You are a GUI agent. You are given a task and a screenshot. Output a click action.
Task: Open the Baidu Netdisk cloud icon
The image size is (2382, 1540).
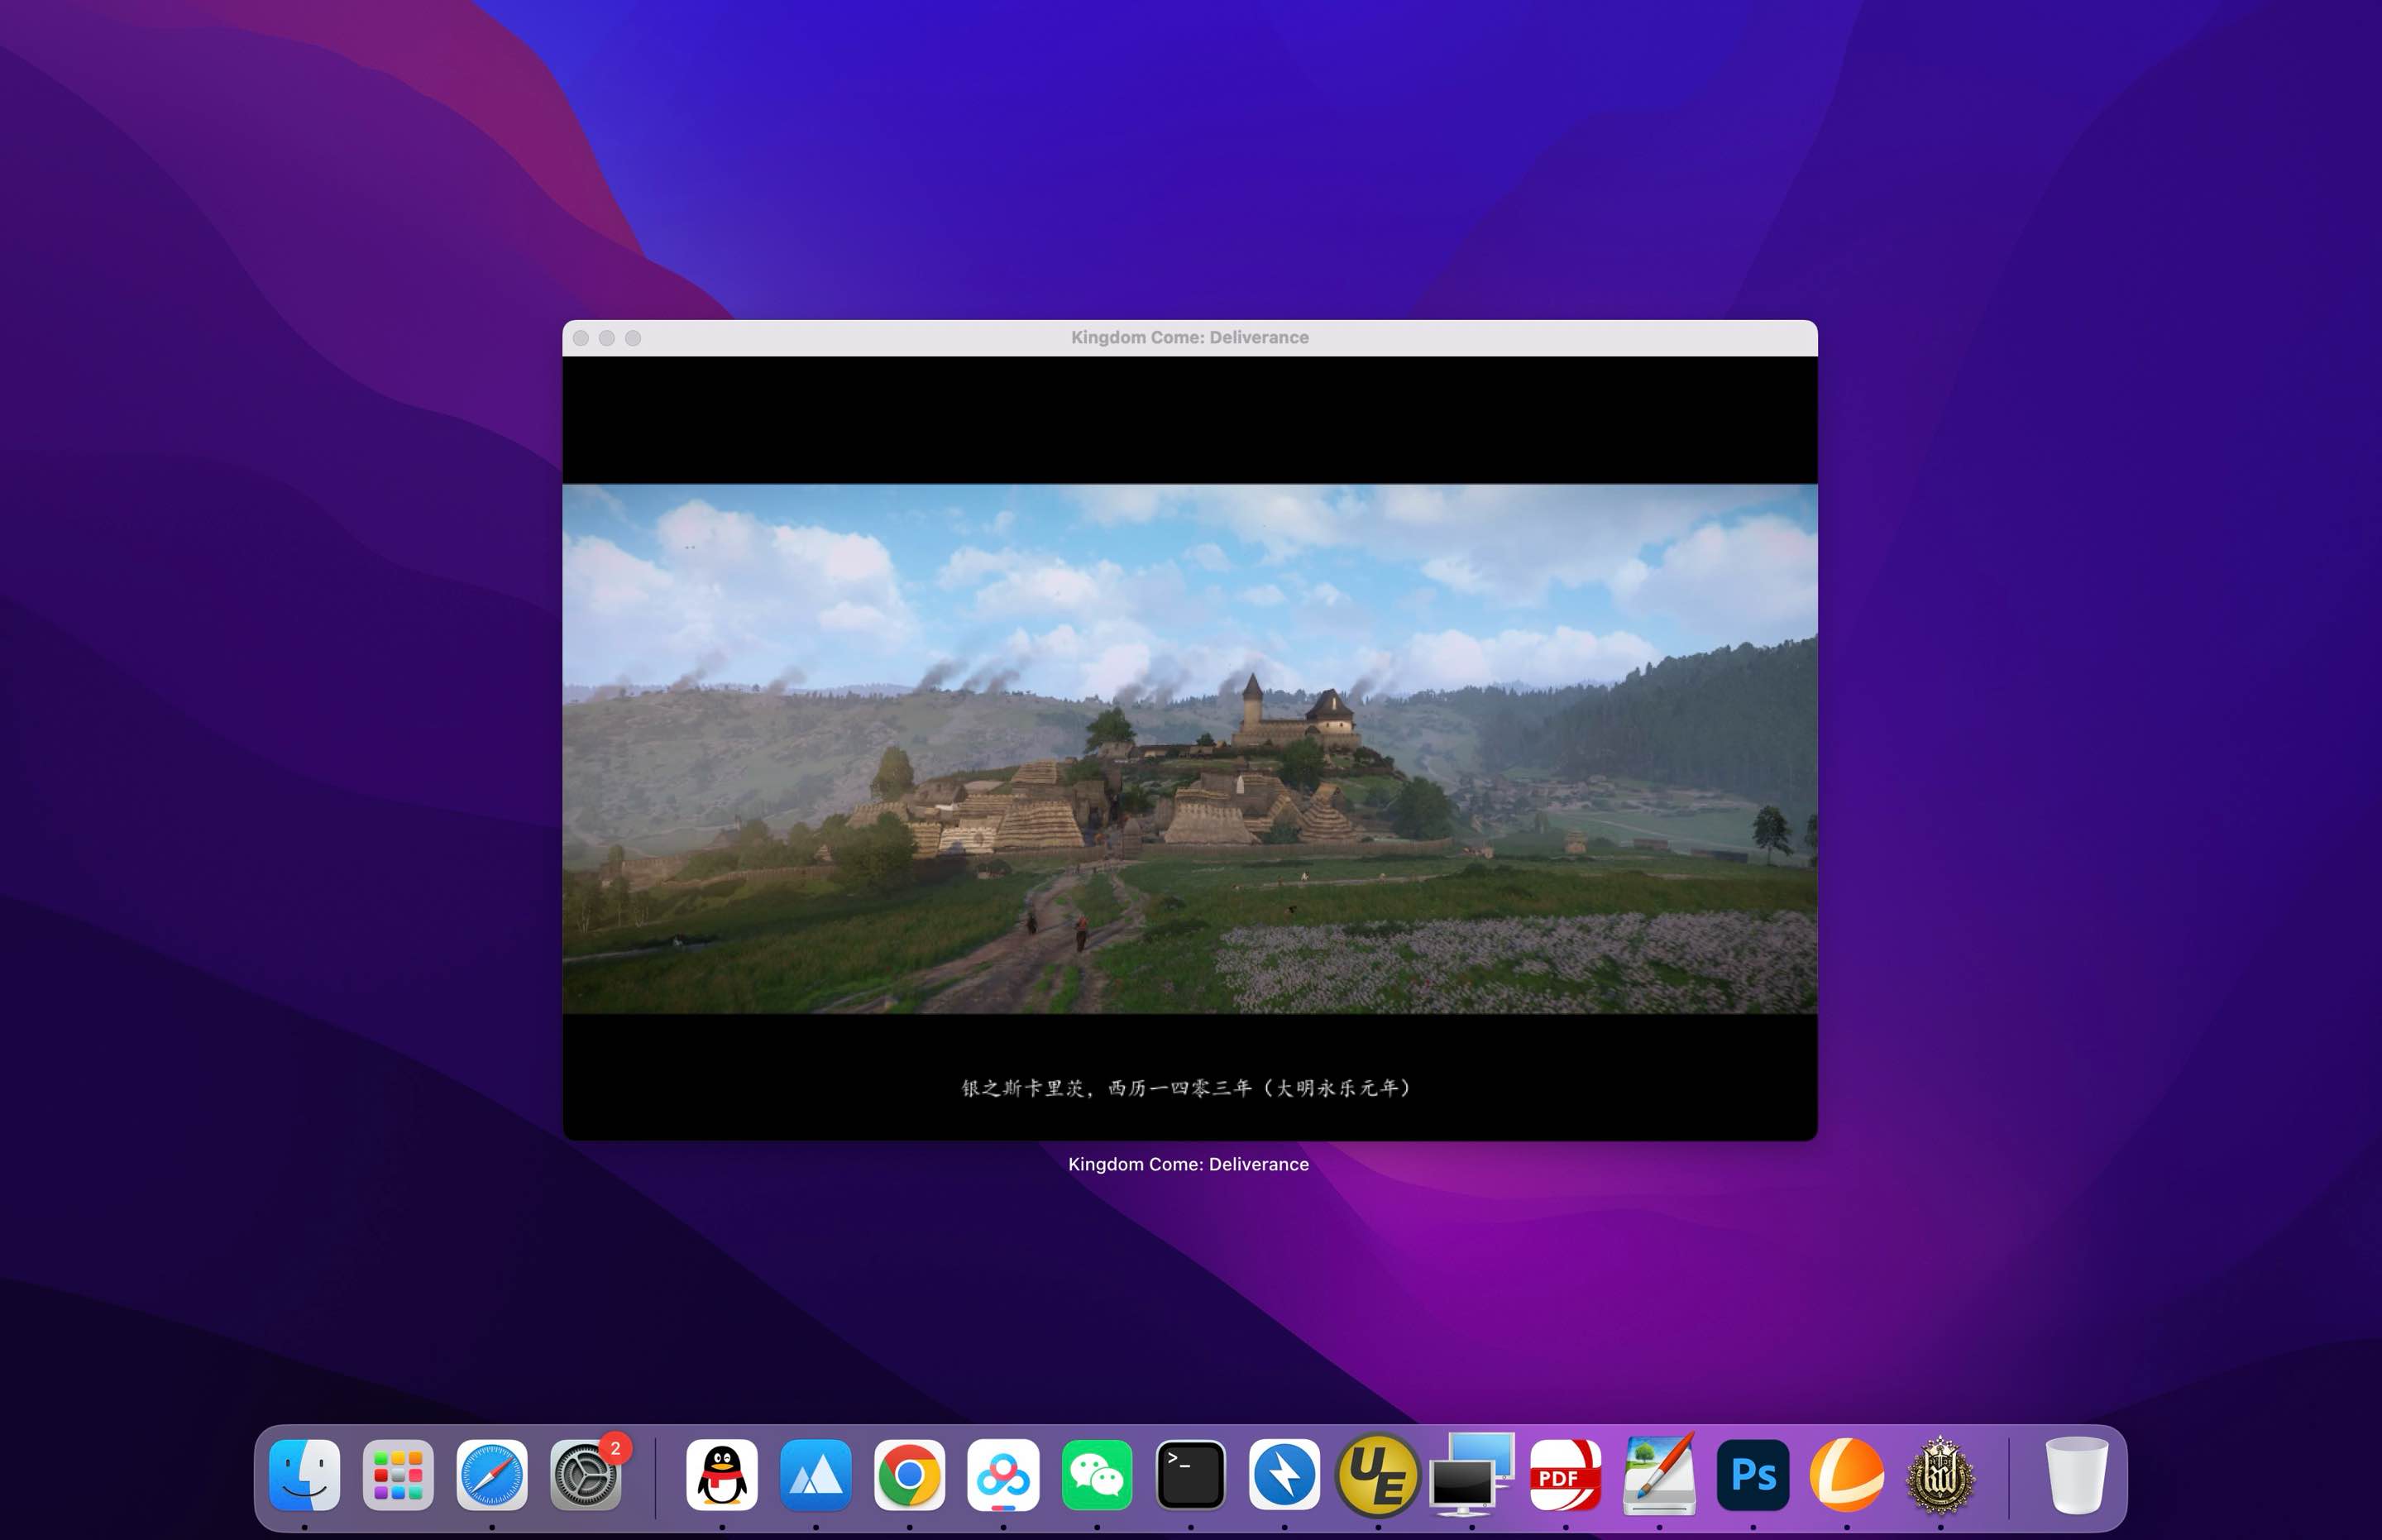pos(1003,1474)
